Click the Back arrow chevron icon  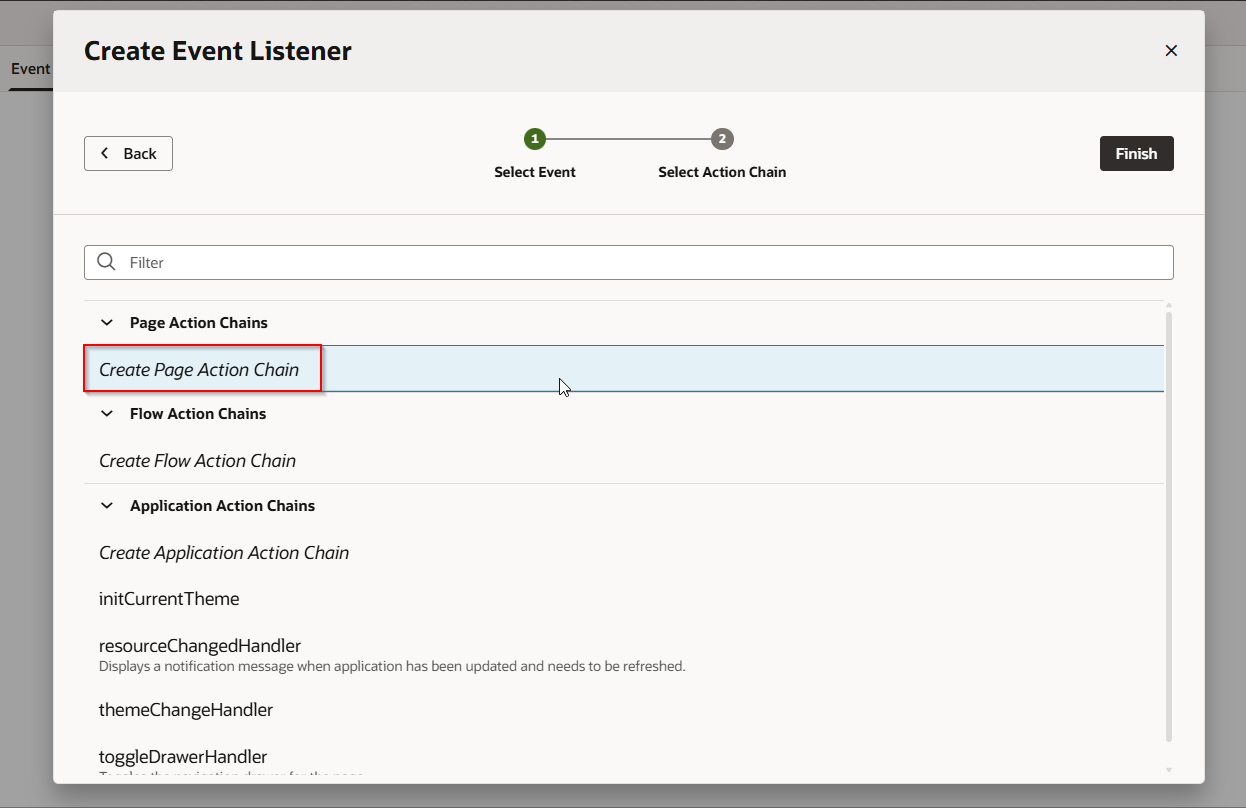(x=105, y=154)
